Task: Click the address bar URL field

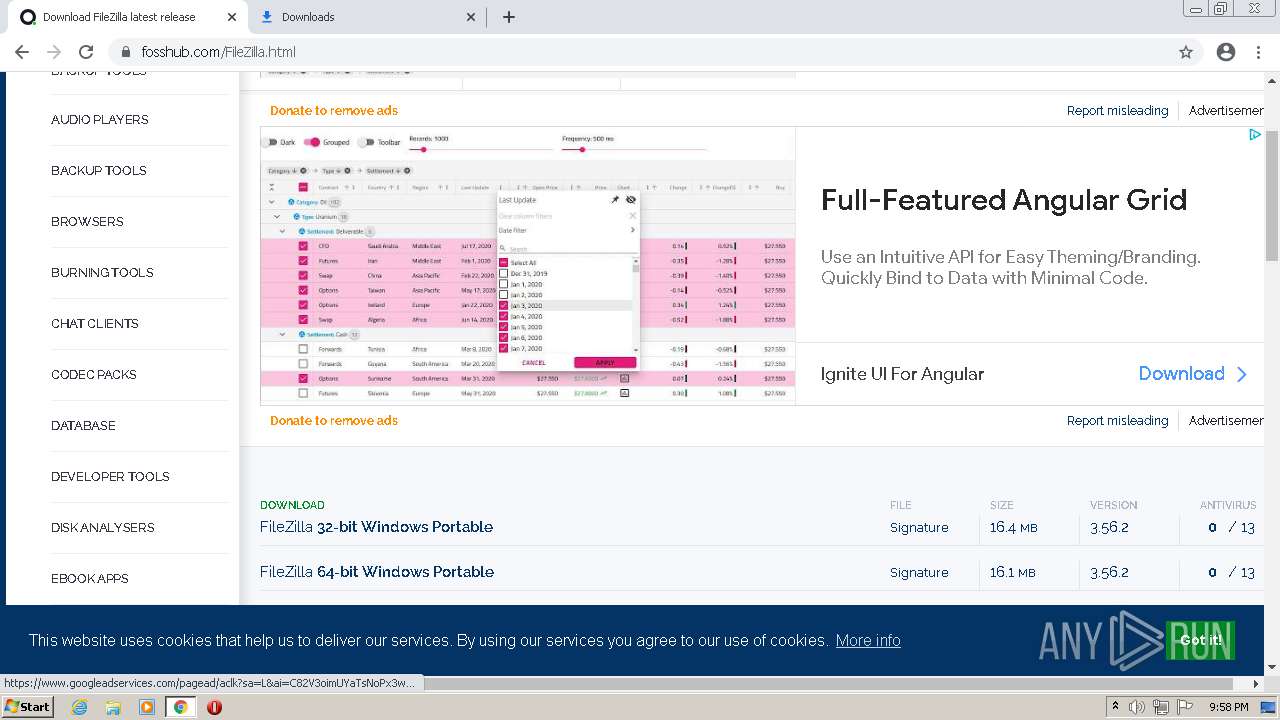Action: [640, 52]
